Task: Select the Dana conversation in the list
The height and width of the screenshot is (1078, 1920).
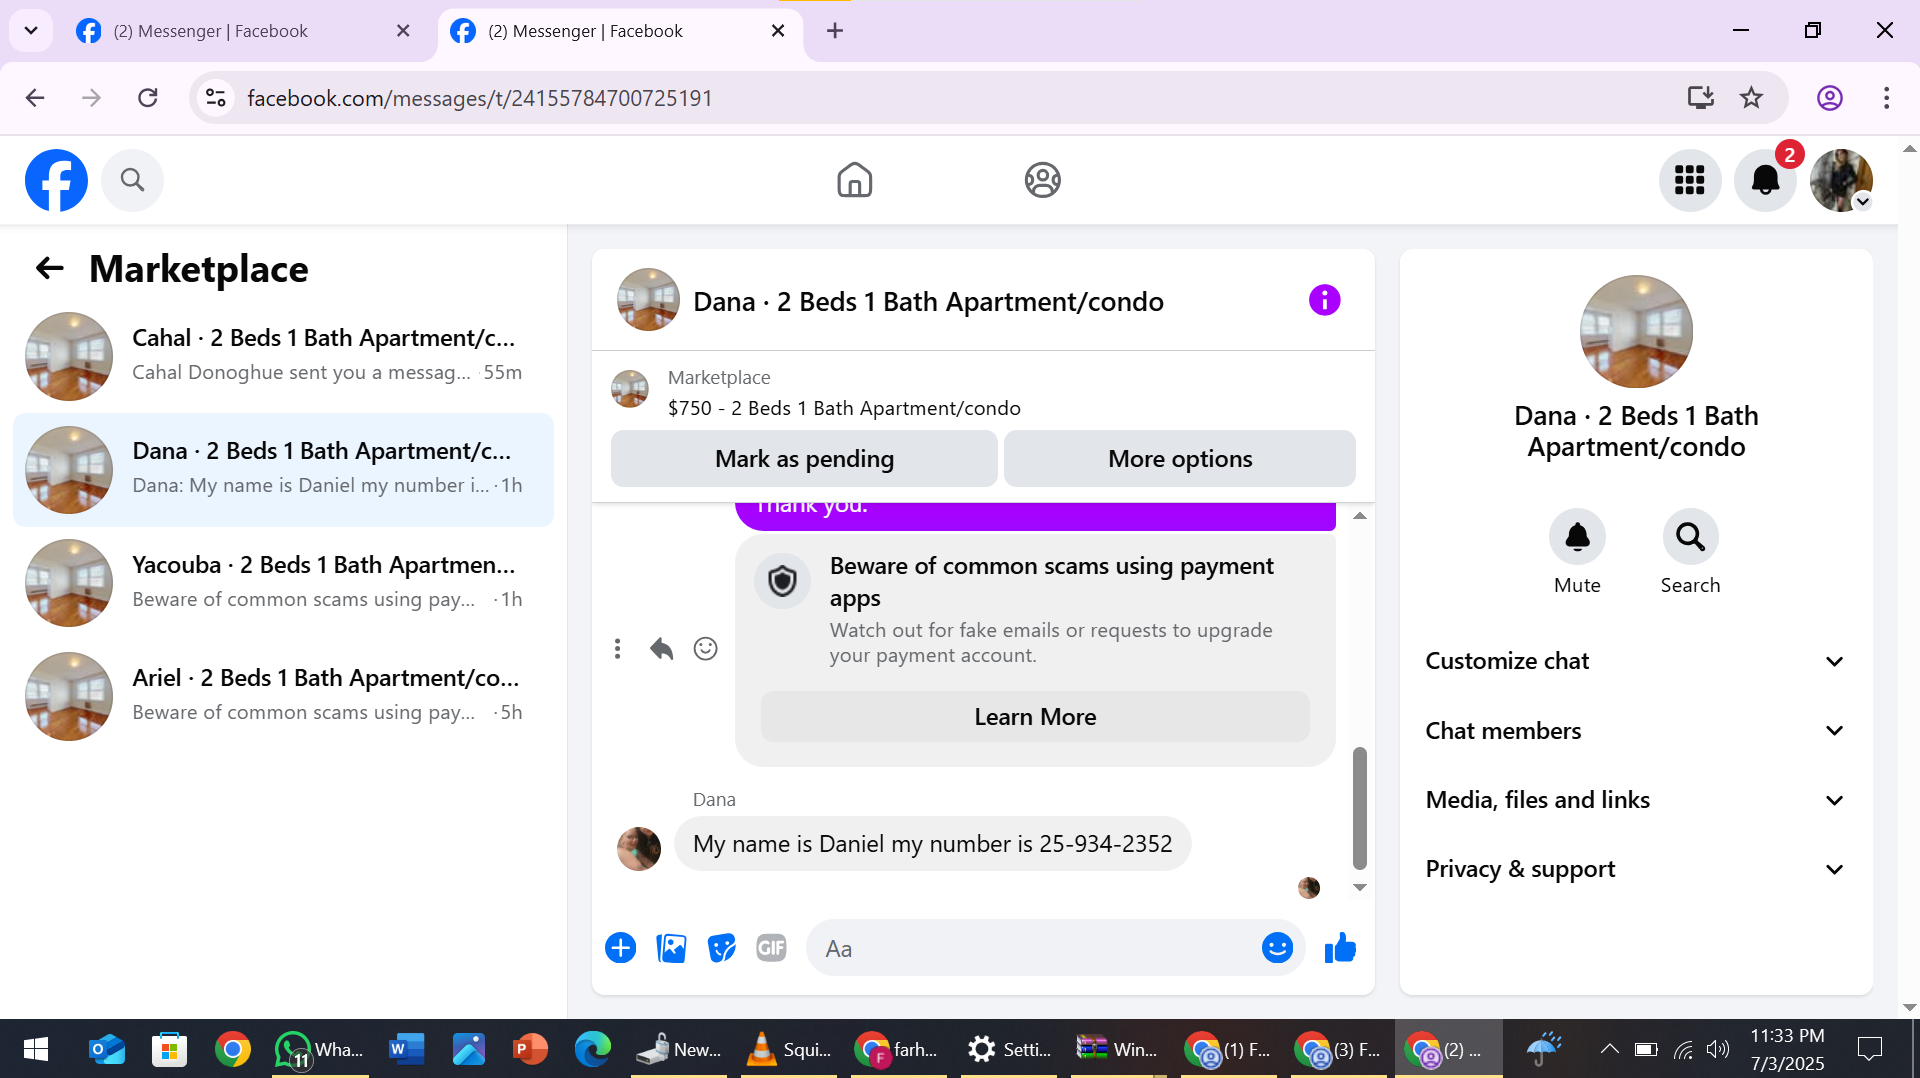Action: coord(283,469)
